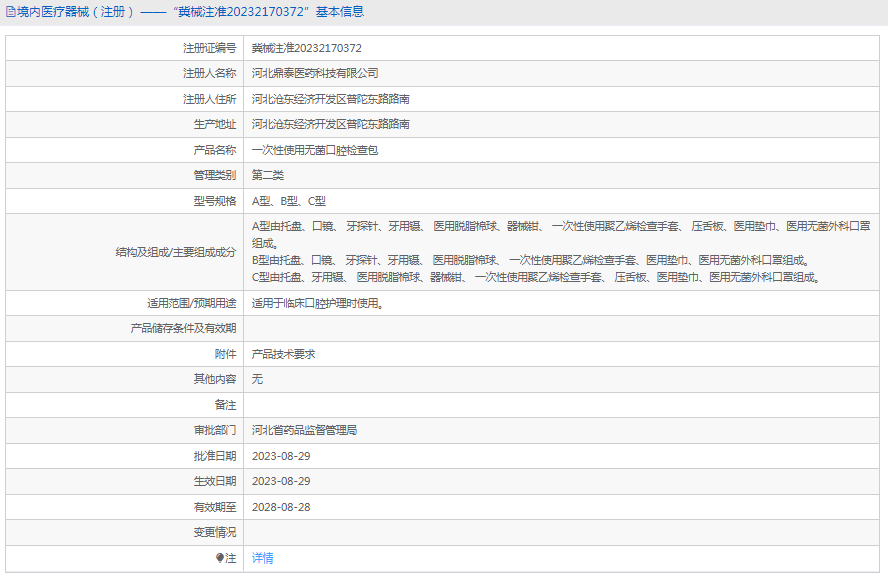
Task: Click management category value 第二类
Action: point(267,175)
